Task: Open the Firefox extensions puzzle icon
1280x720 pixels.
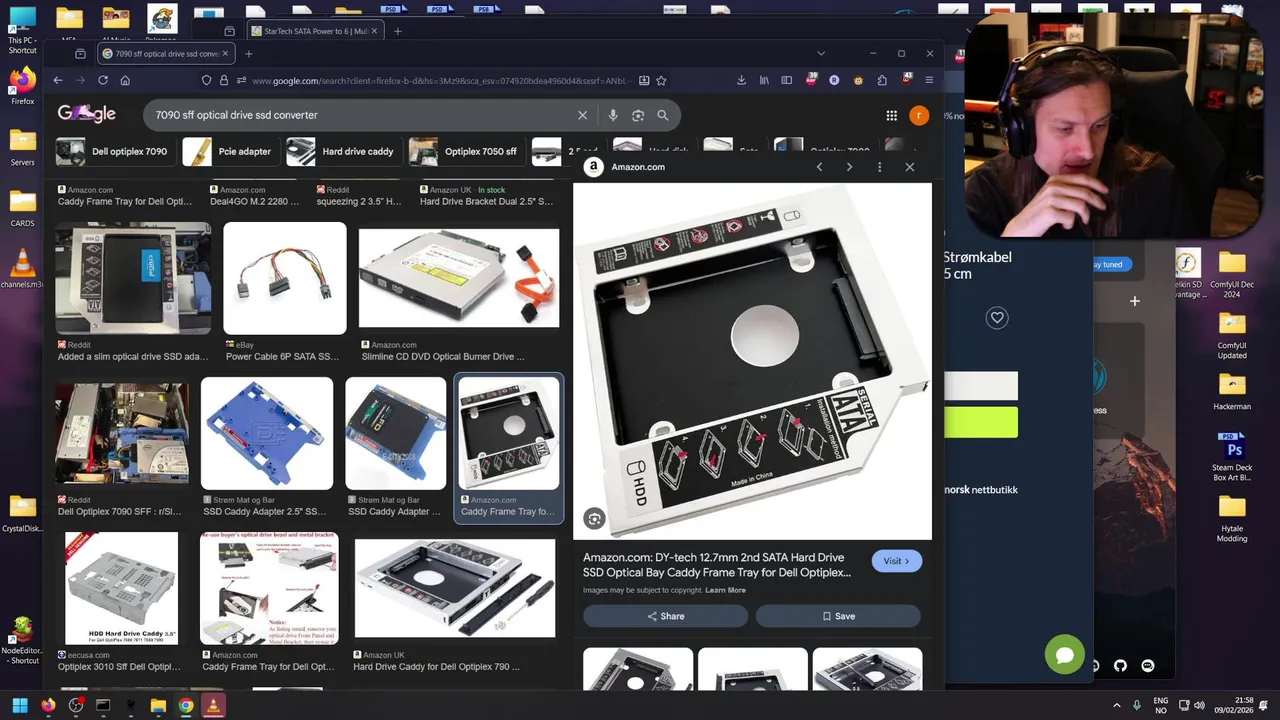Action: tap(882, 80)
